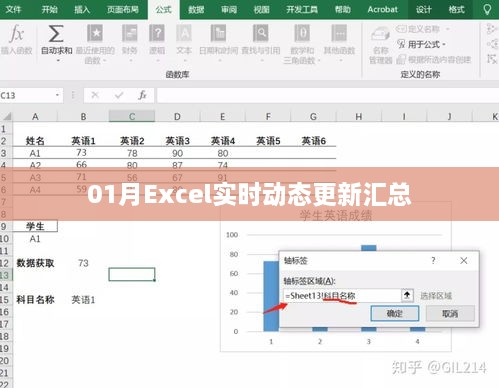Click Create from Selection option
Image resolution: width=499 pixels, height=388 pixels.
coord(434,60)
